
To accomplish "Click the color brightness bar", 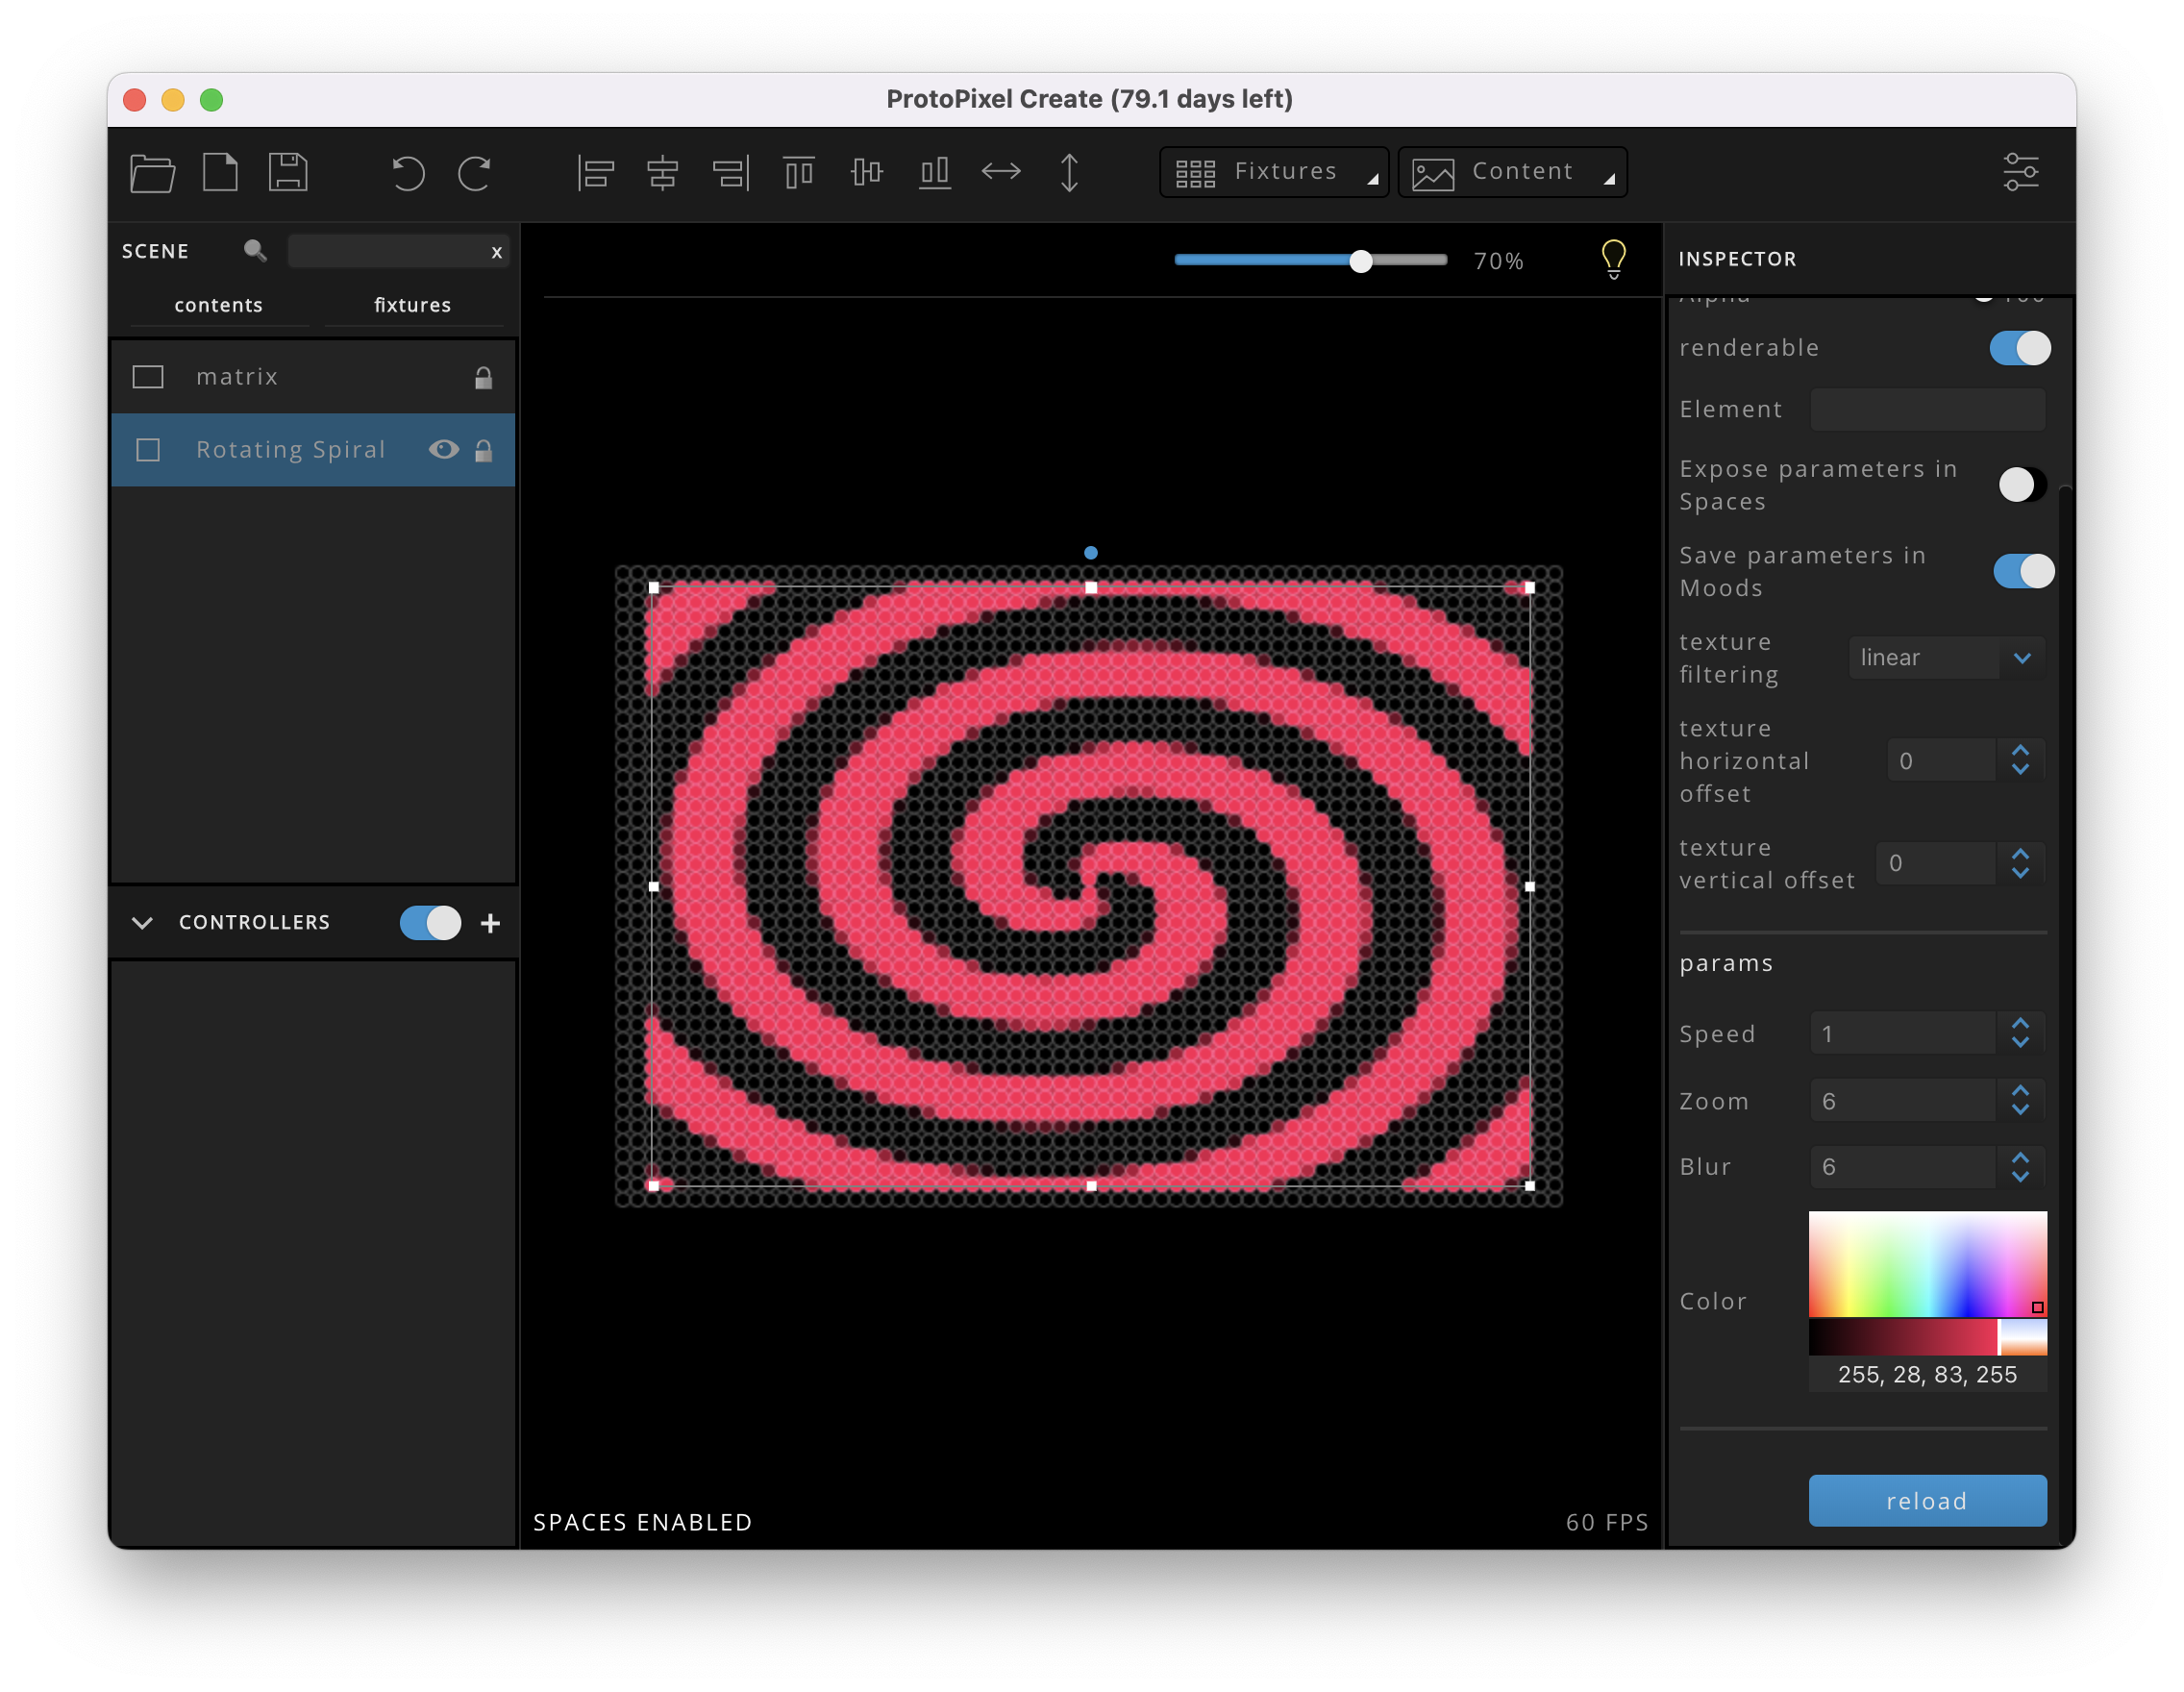I will 1902,1337.
